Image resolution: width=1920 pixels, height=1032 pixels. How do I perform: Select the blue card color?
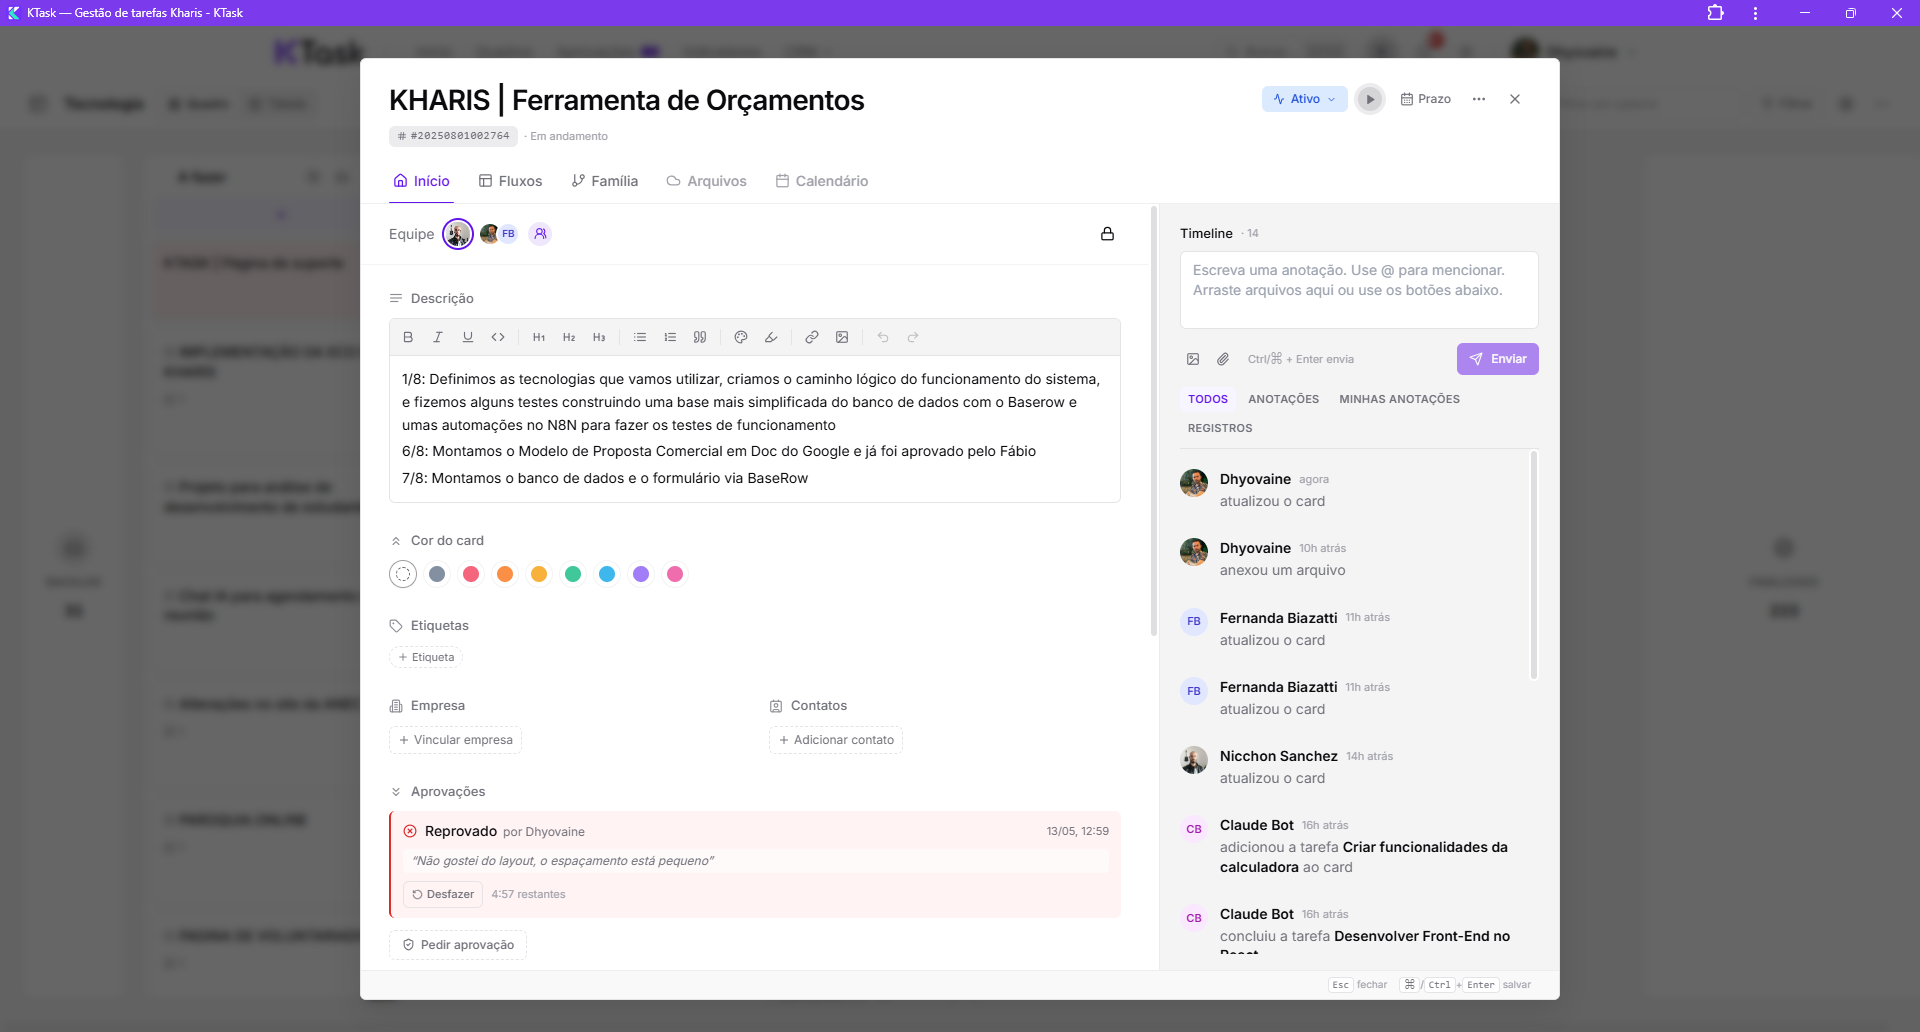pyautogui.click(x=607, y=574)
